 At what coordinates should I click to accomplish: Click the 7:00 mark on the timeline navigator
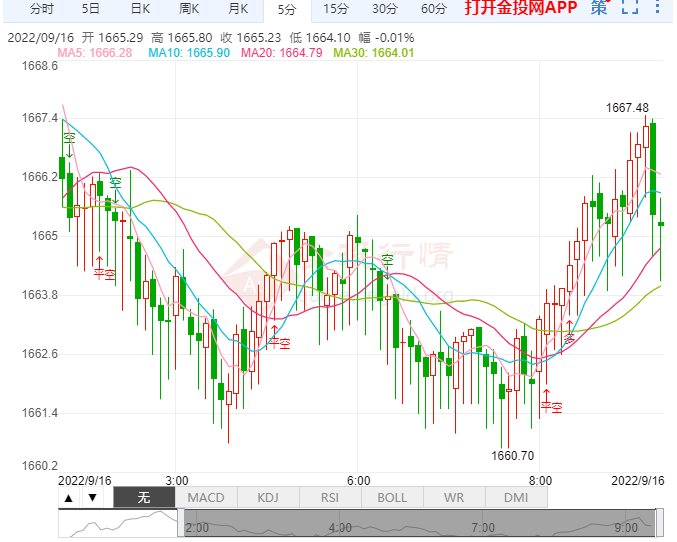(484, 527)
